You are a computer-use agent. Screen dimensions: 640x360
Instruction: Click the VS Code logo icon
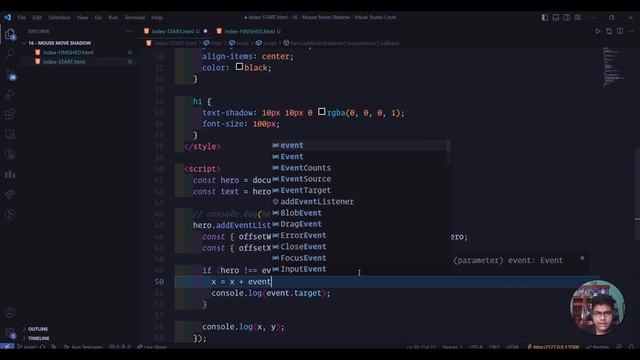click(x=8, y=18)
